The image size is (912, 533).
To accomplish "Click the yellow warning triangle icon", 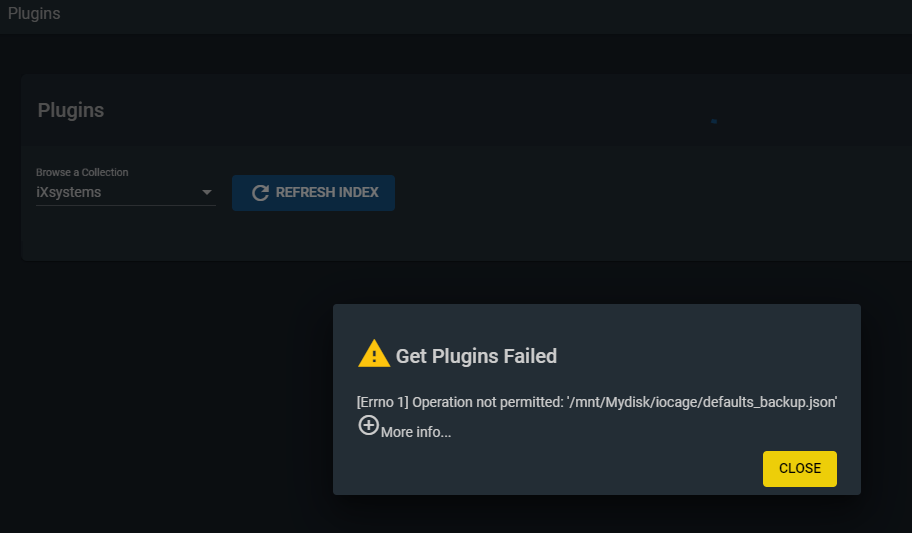I will [x=373, y=354].
